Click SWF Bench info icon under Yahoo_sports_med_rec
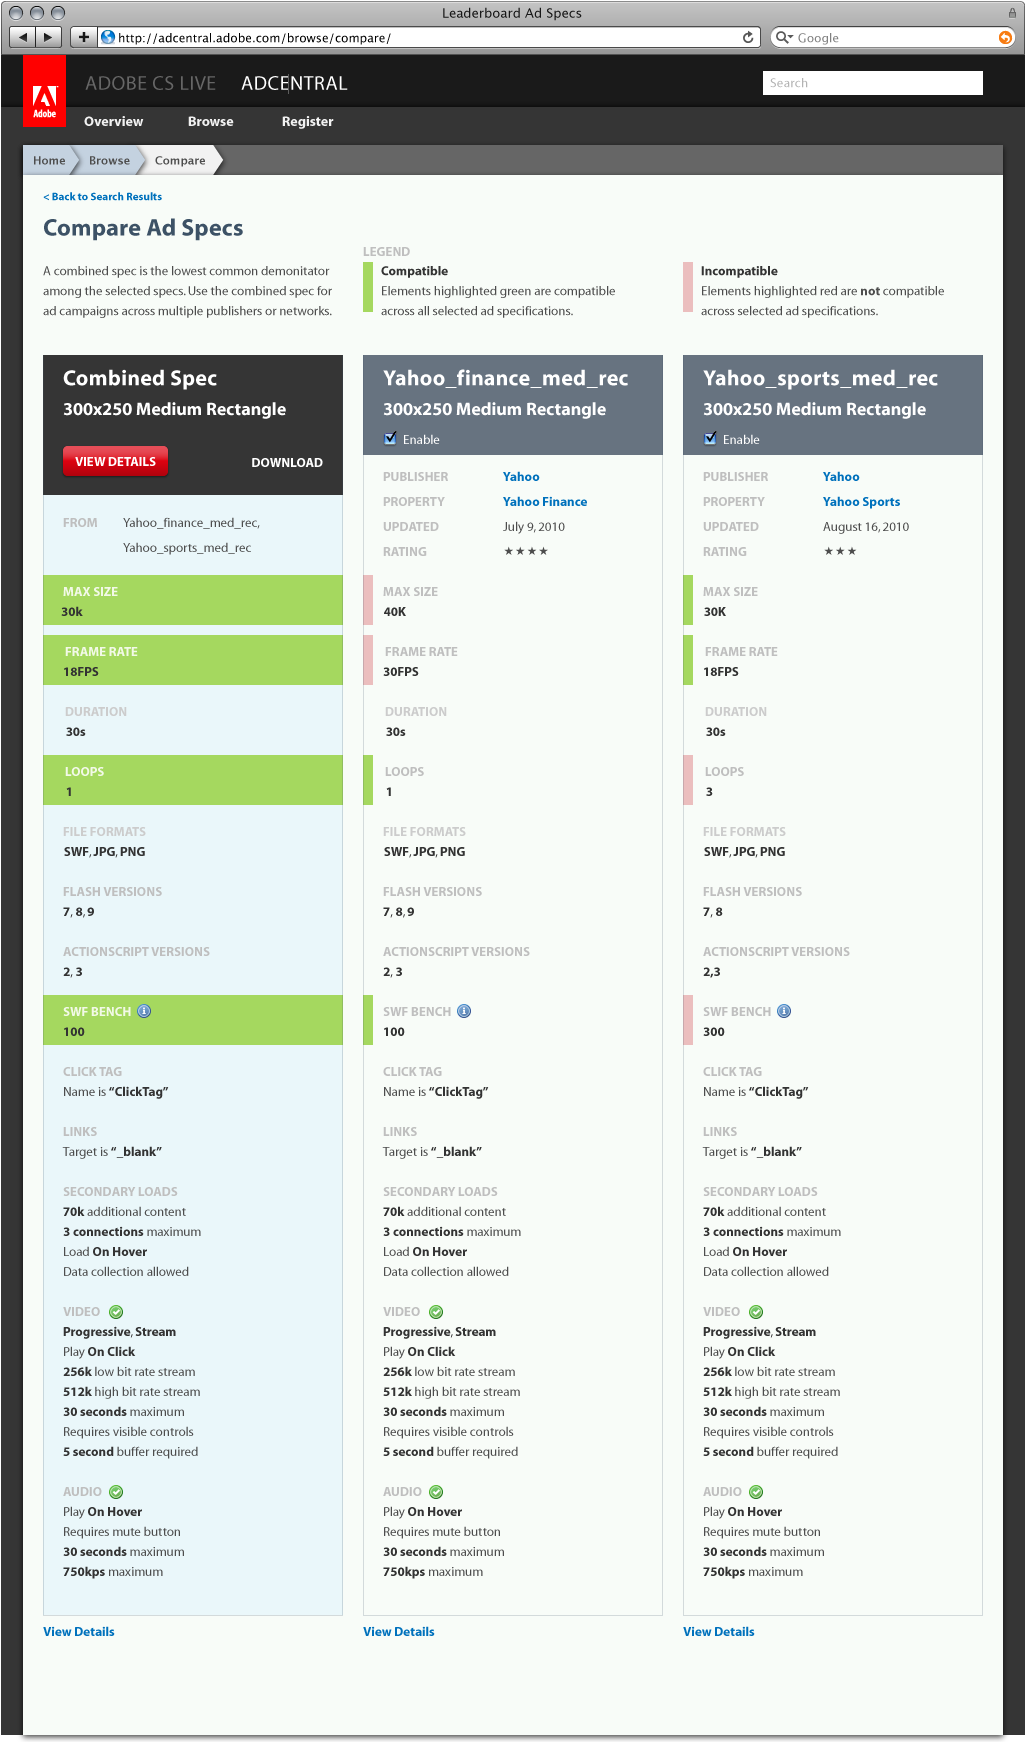Screen dimensions: 1026x1742 coord(784,1011)
